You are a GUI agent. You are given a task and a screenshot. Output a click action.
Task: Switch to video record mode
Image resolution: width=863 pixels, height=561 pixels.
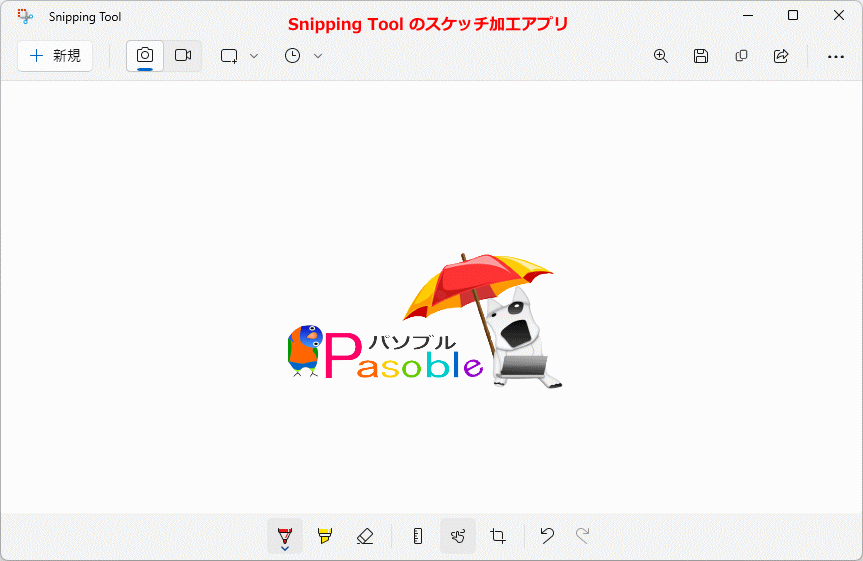[x=183, y=56]
